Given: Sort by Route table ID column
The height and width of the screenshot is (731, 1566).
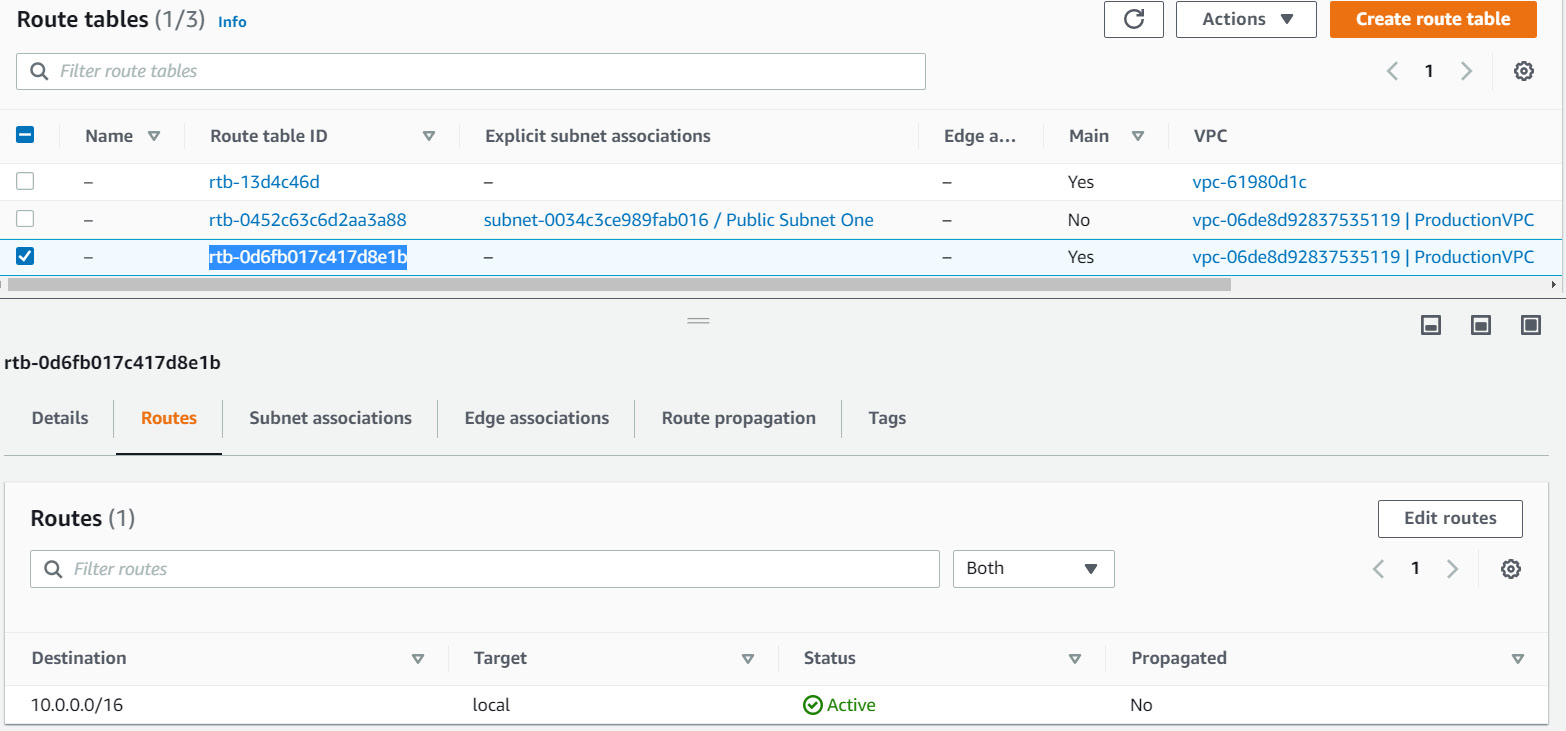Looking at the screenshot, I should point(429,136).
